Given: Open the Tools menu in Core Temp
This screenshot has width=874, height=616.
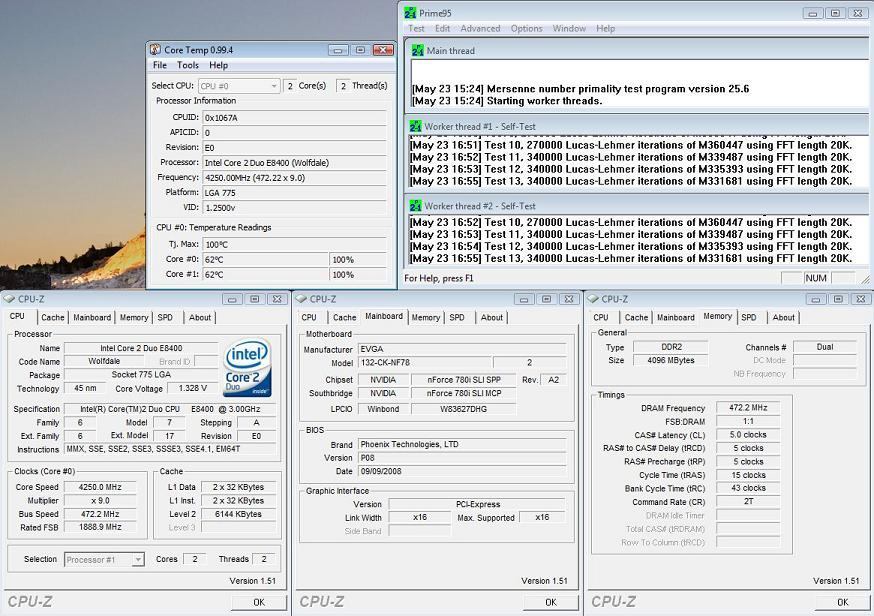Looking at the screenshot, I should click(x=188, y=65).
